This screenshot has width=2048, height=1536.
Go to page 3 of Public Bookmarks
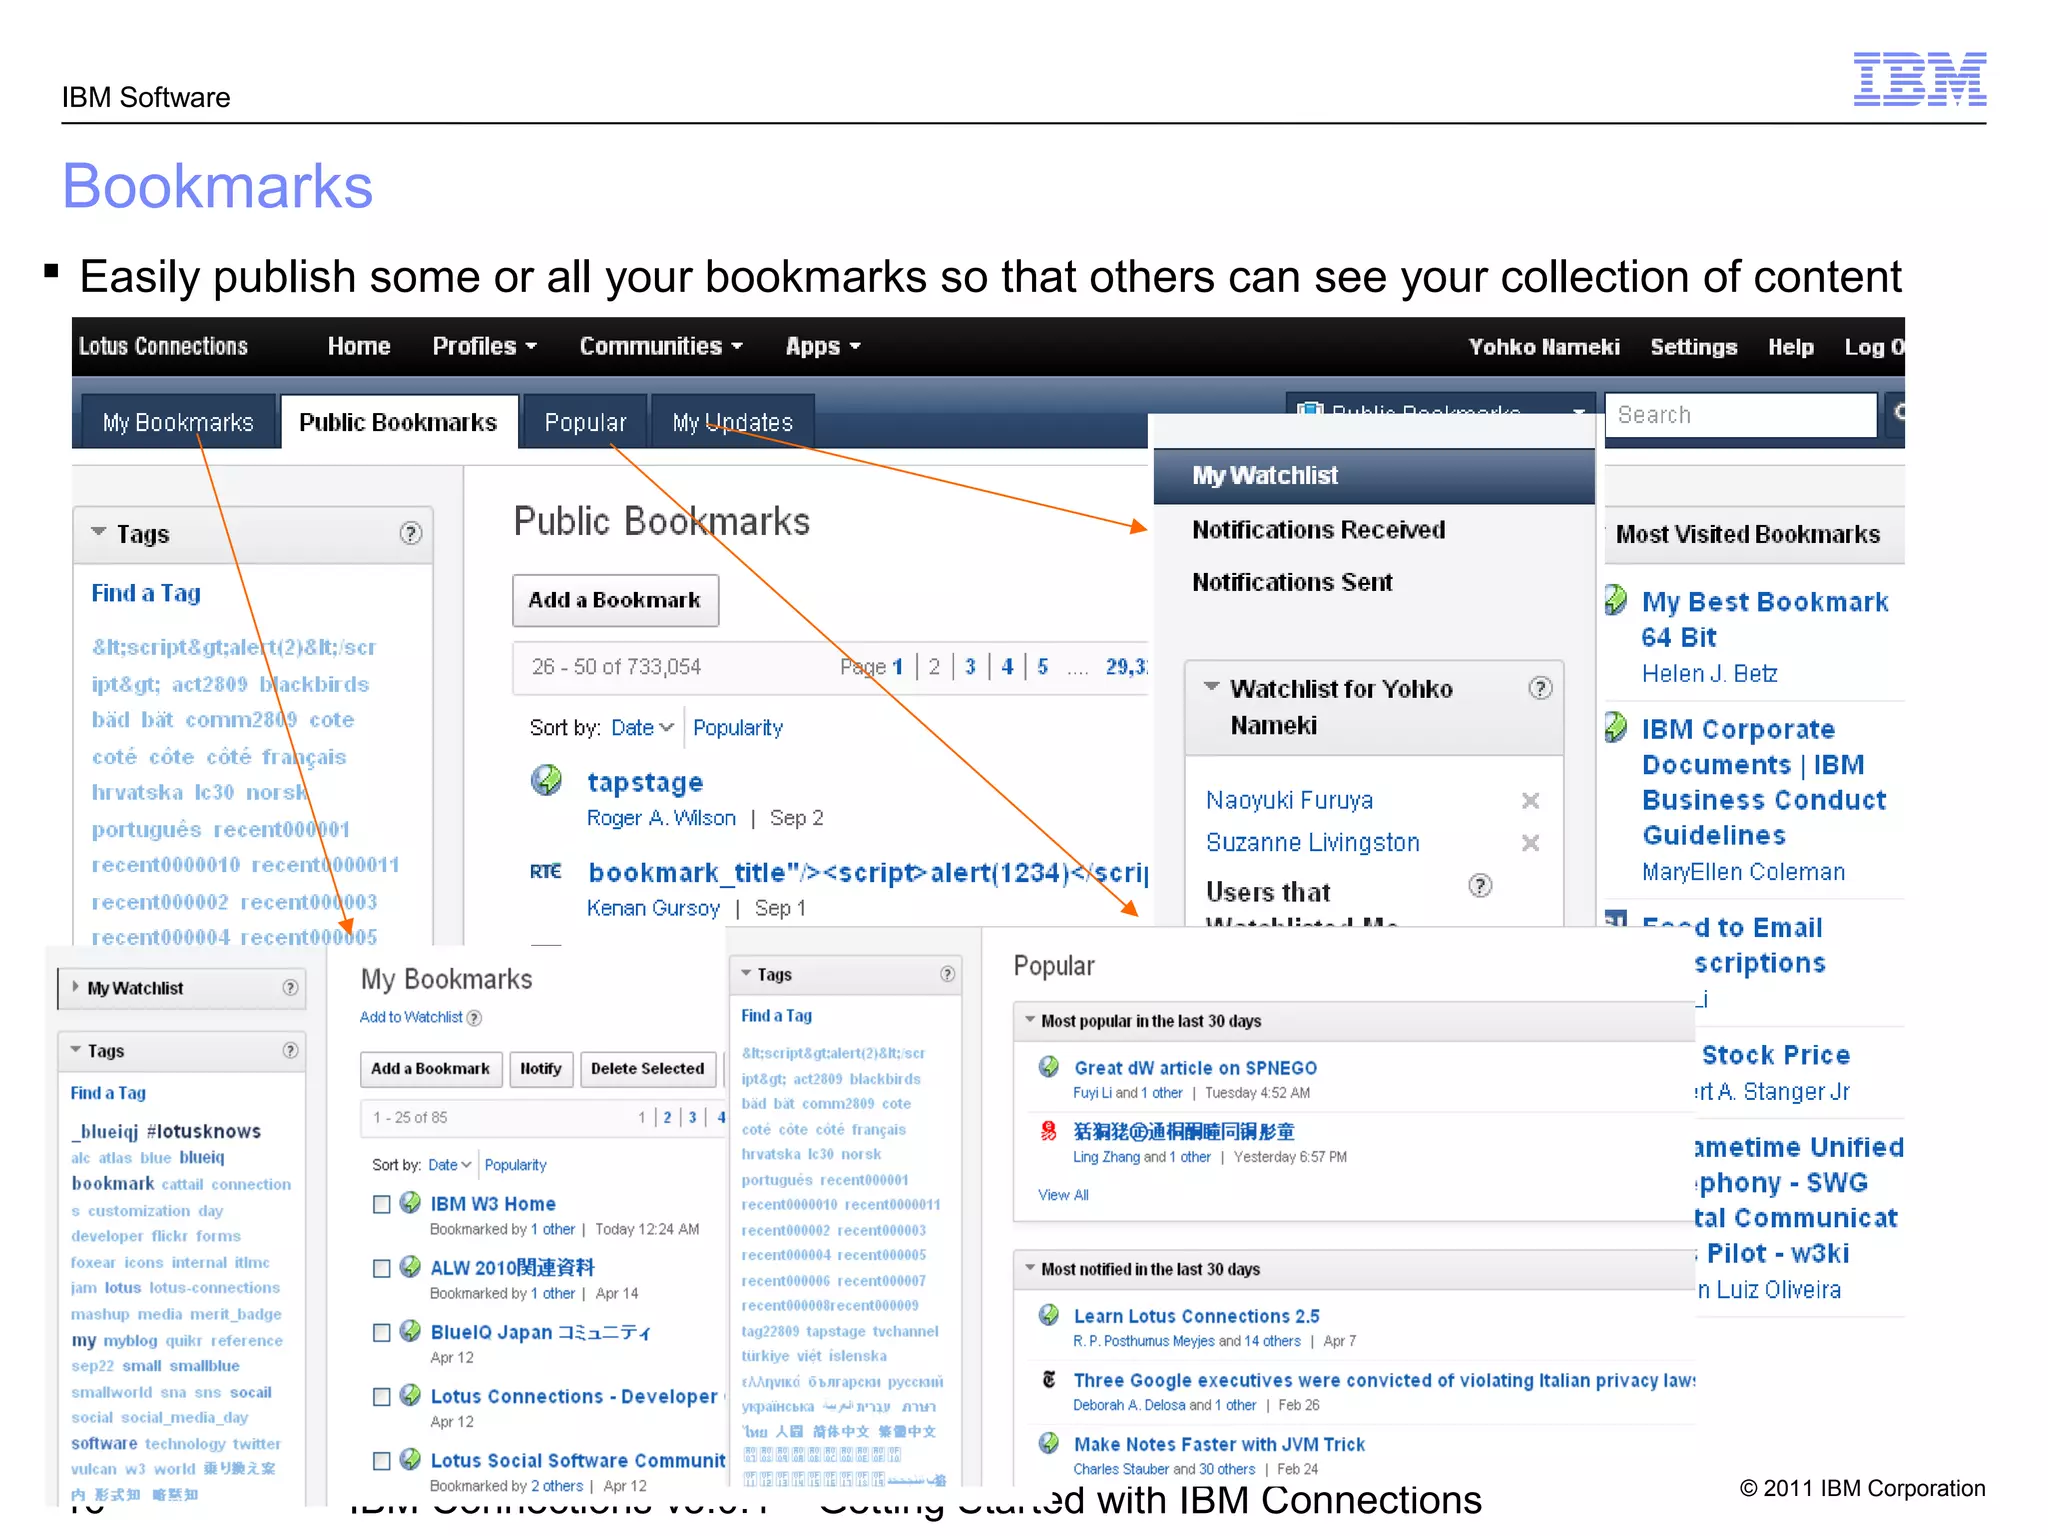pos(970,667)
